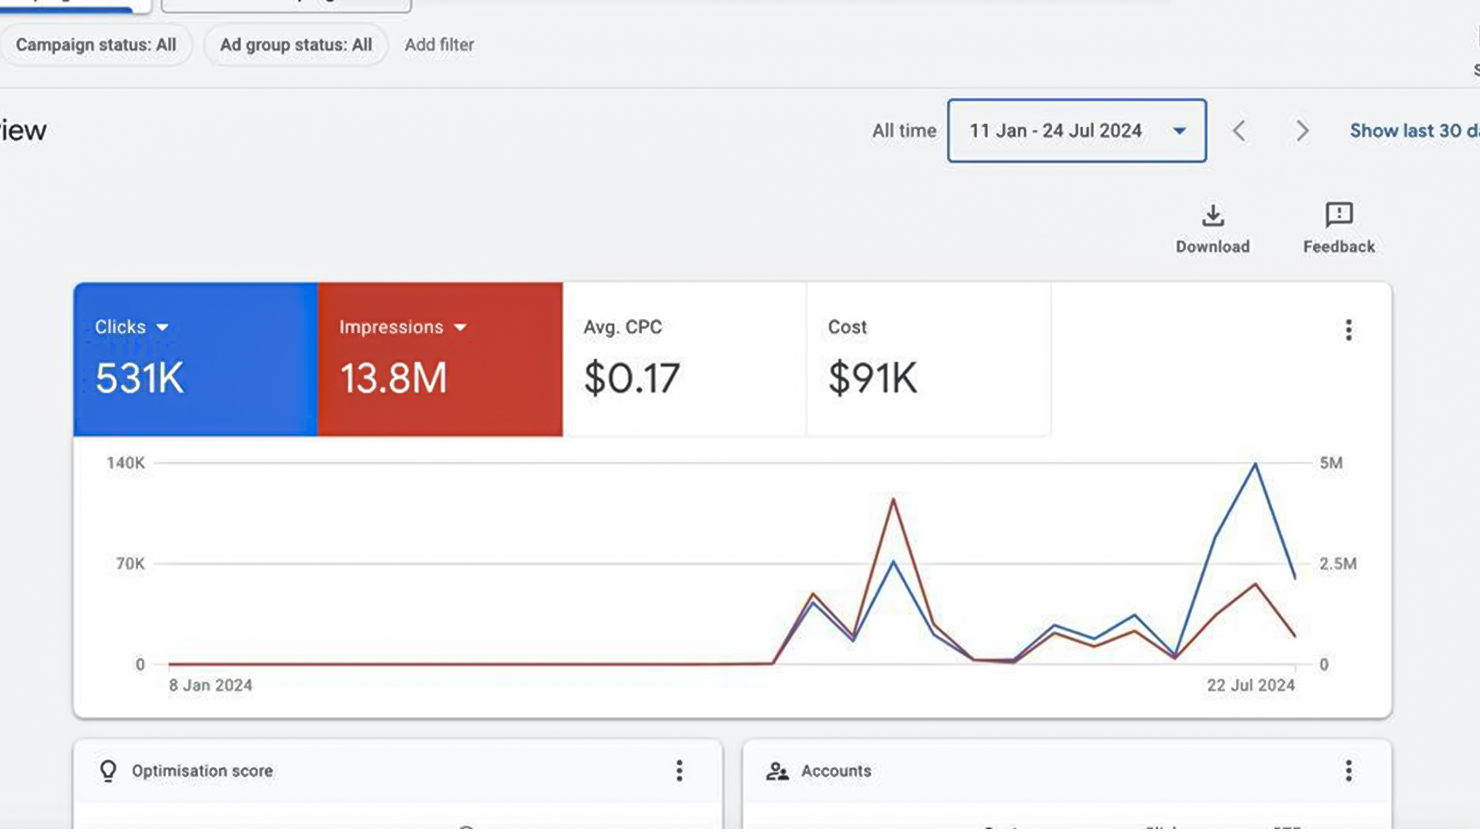Expand the date range dropdown 11 Jan - 24 Jul 2024

[1076, 131]
